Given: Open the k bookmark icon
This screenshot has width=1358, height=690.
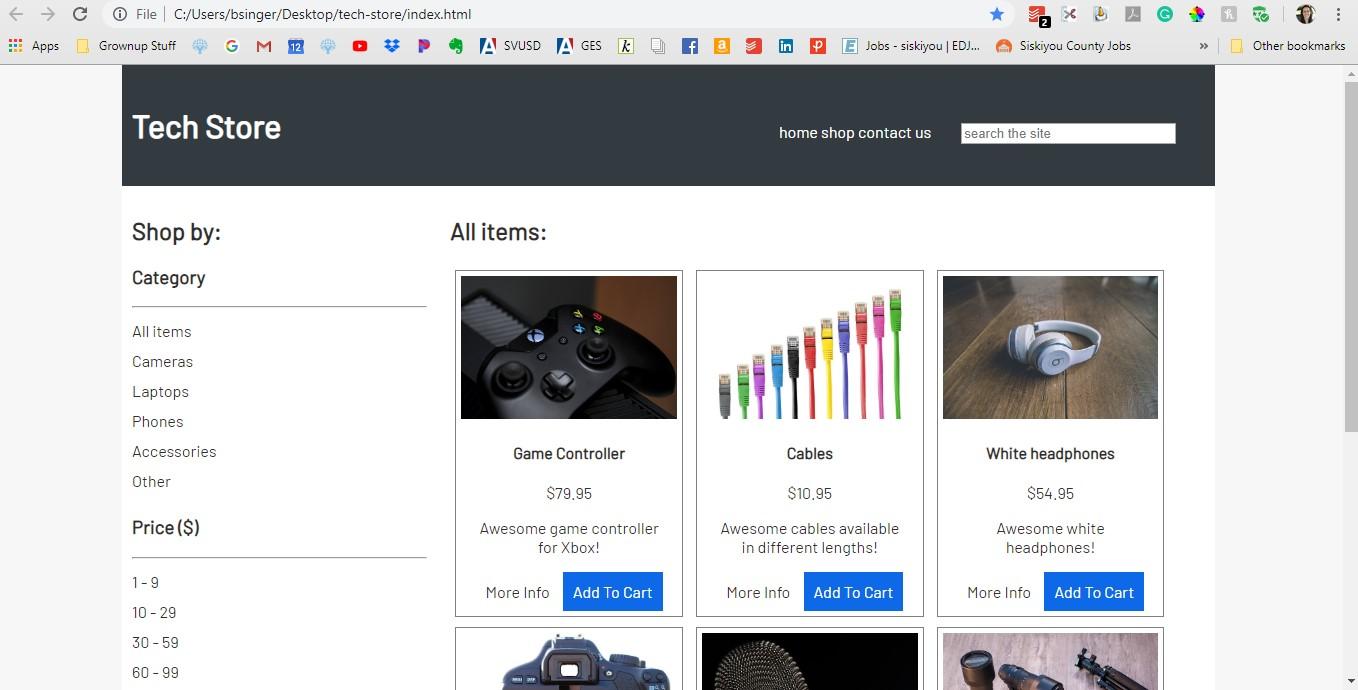Looking at the screenshot, I should point(626,45).
